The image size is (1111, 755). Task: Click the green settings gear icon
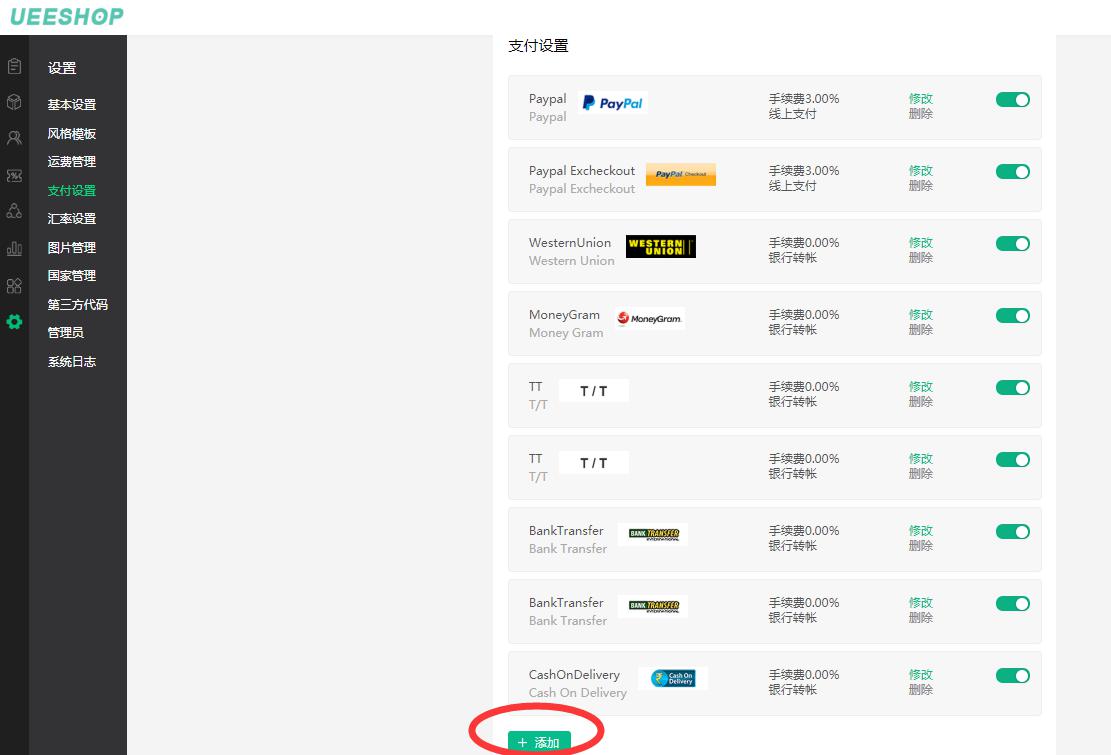pos(14,322)
